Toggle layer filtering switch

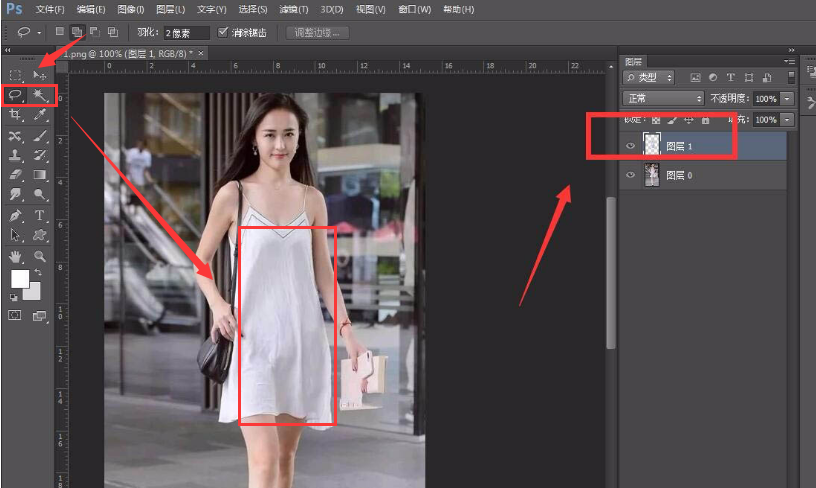[792, 78]
